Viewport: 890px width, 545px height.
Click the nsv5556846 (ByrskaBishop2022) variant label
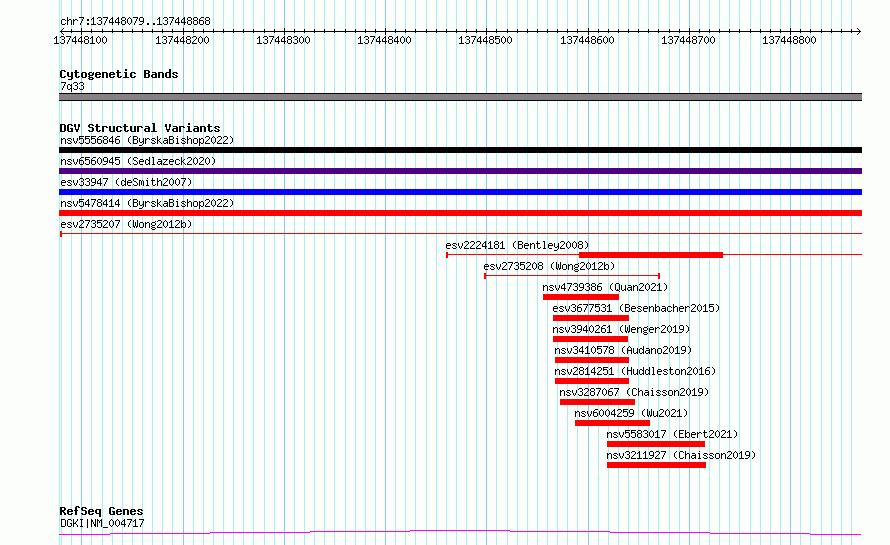(x=147, y=140)
